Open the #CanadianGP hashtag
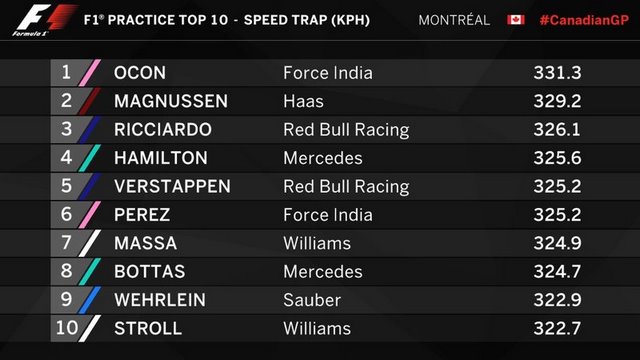 click(x=584, y=20)
